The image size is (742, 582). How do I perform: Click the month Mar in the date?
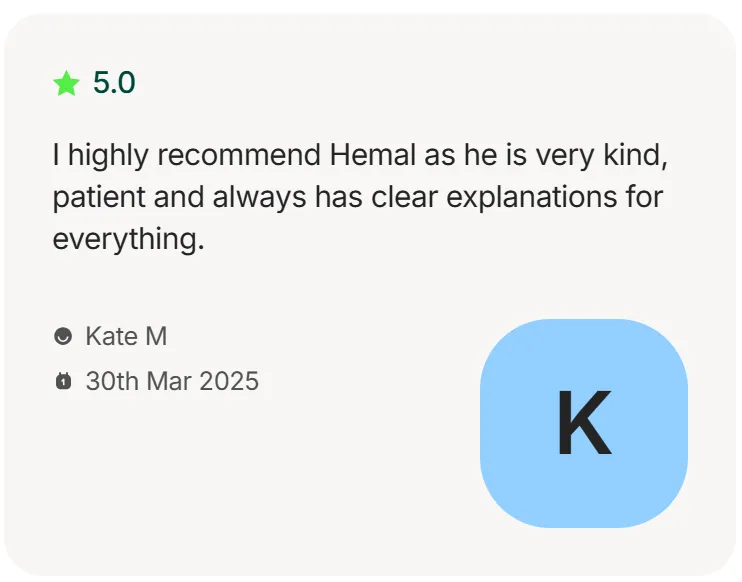(x=169, y=381)
